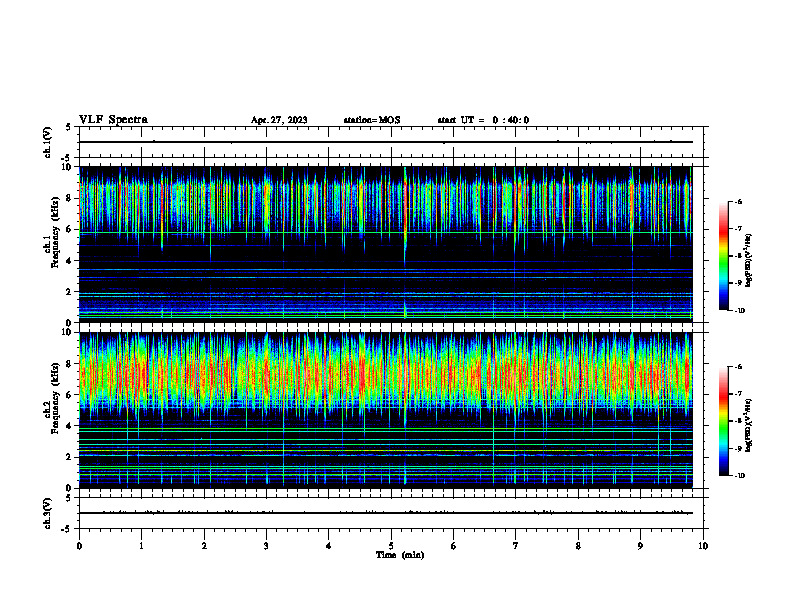The height and width of the screenshot is (612, 792).
Task: Click ch.1 frequency tick label "2"
Action: [69, 291]
